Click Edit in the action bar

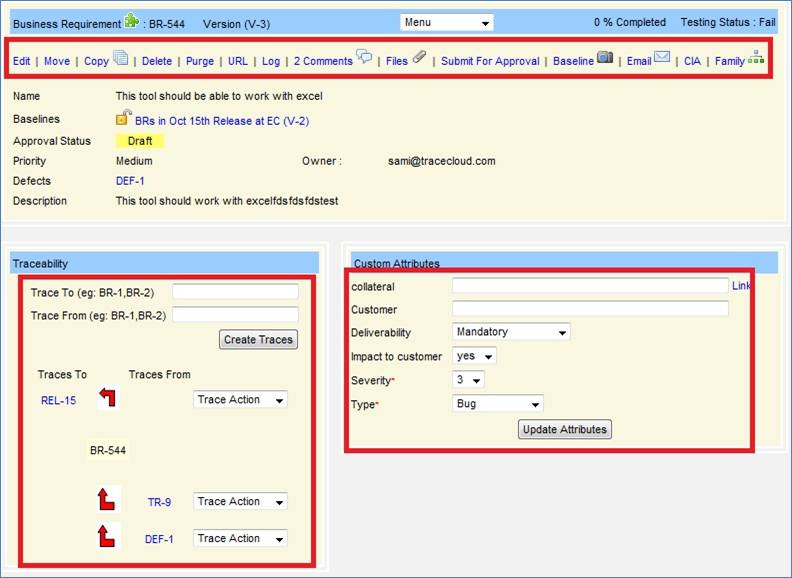[21, 61]
